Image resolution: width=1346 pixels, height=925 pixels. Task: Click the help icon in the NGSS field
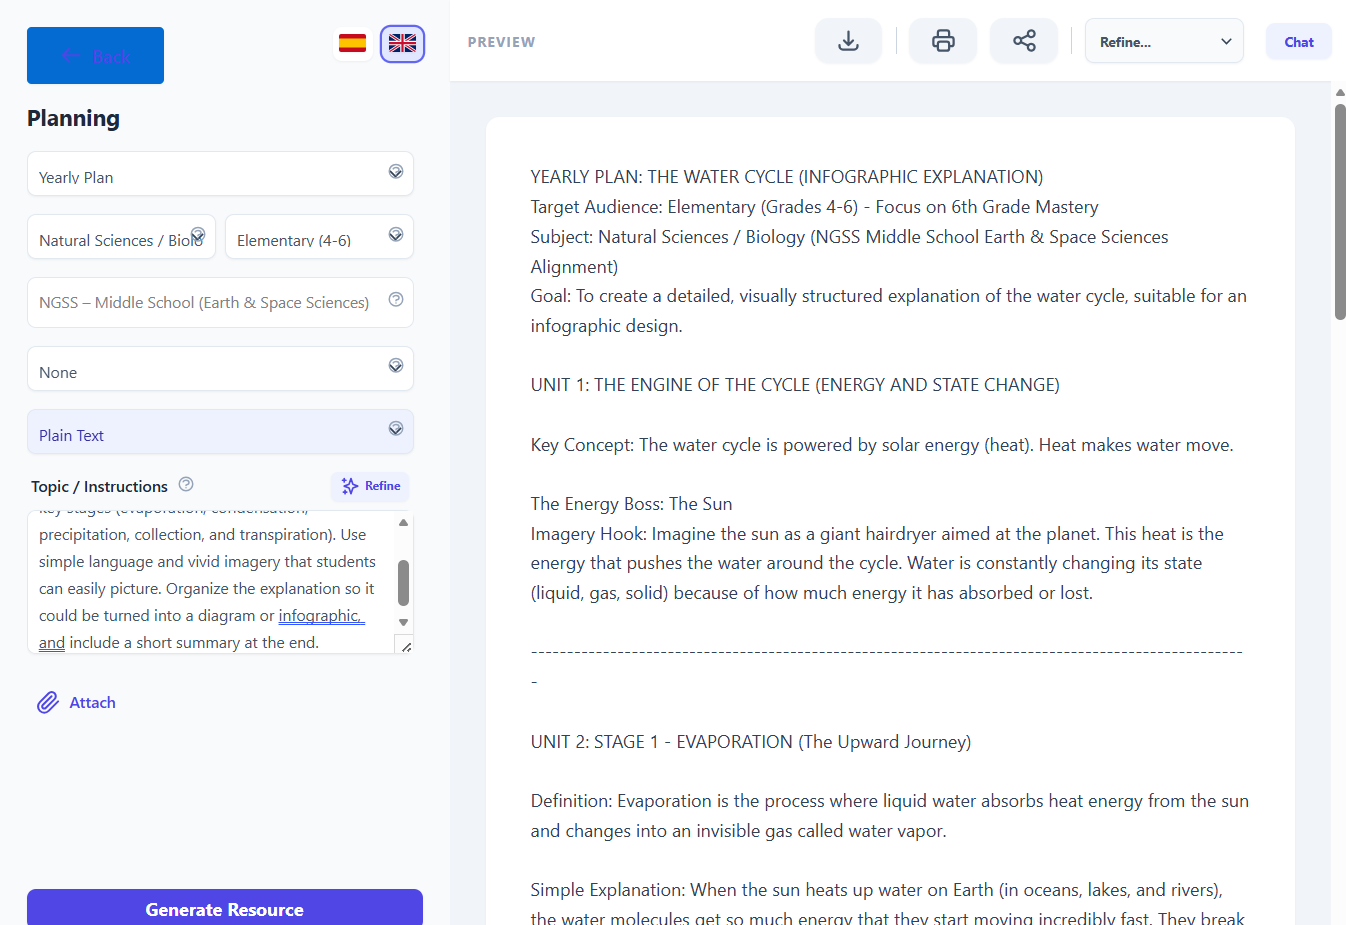396,300
